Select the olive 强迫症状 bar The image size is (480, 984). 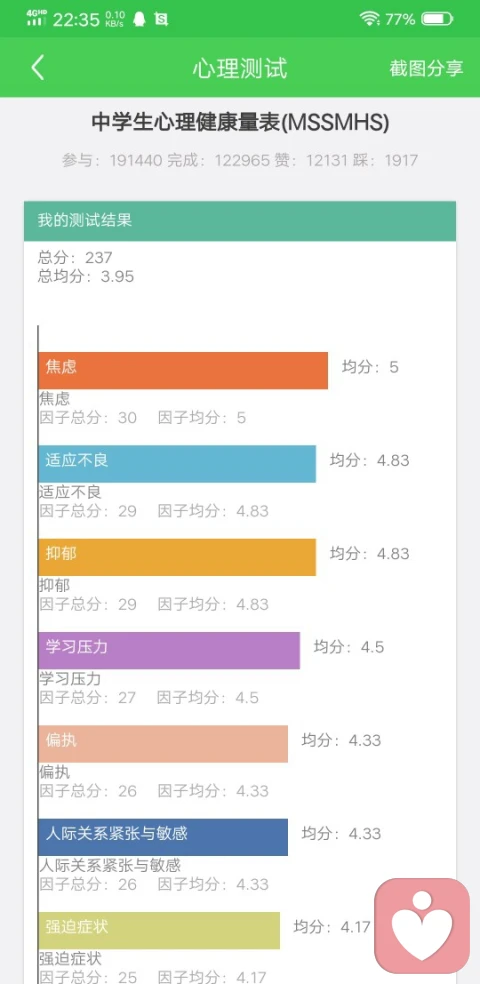pos(159,930)
